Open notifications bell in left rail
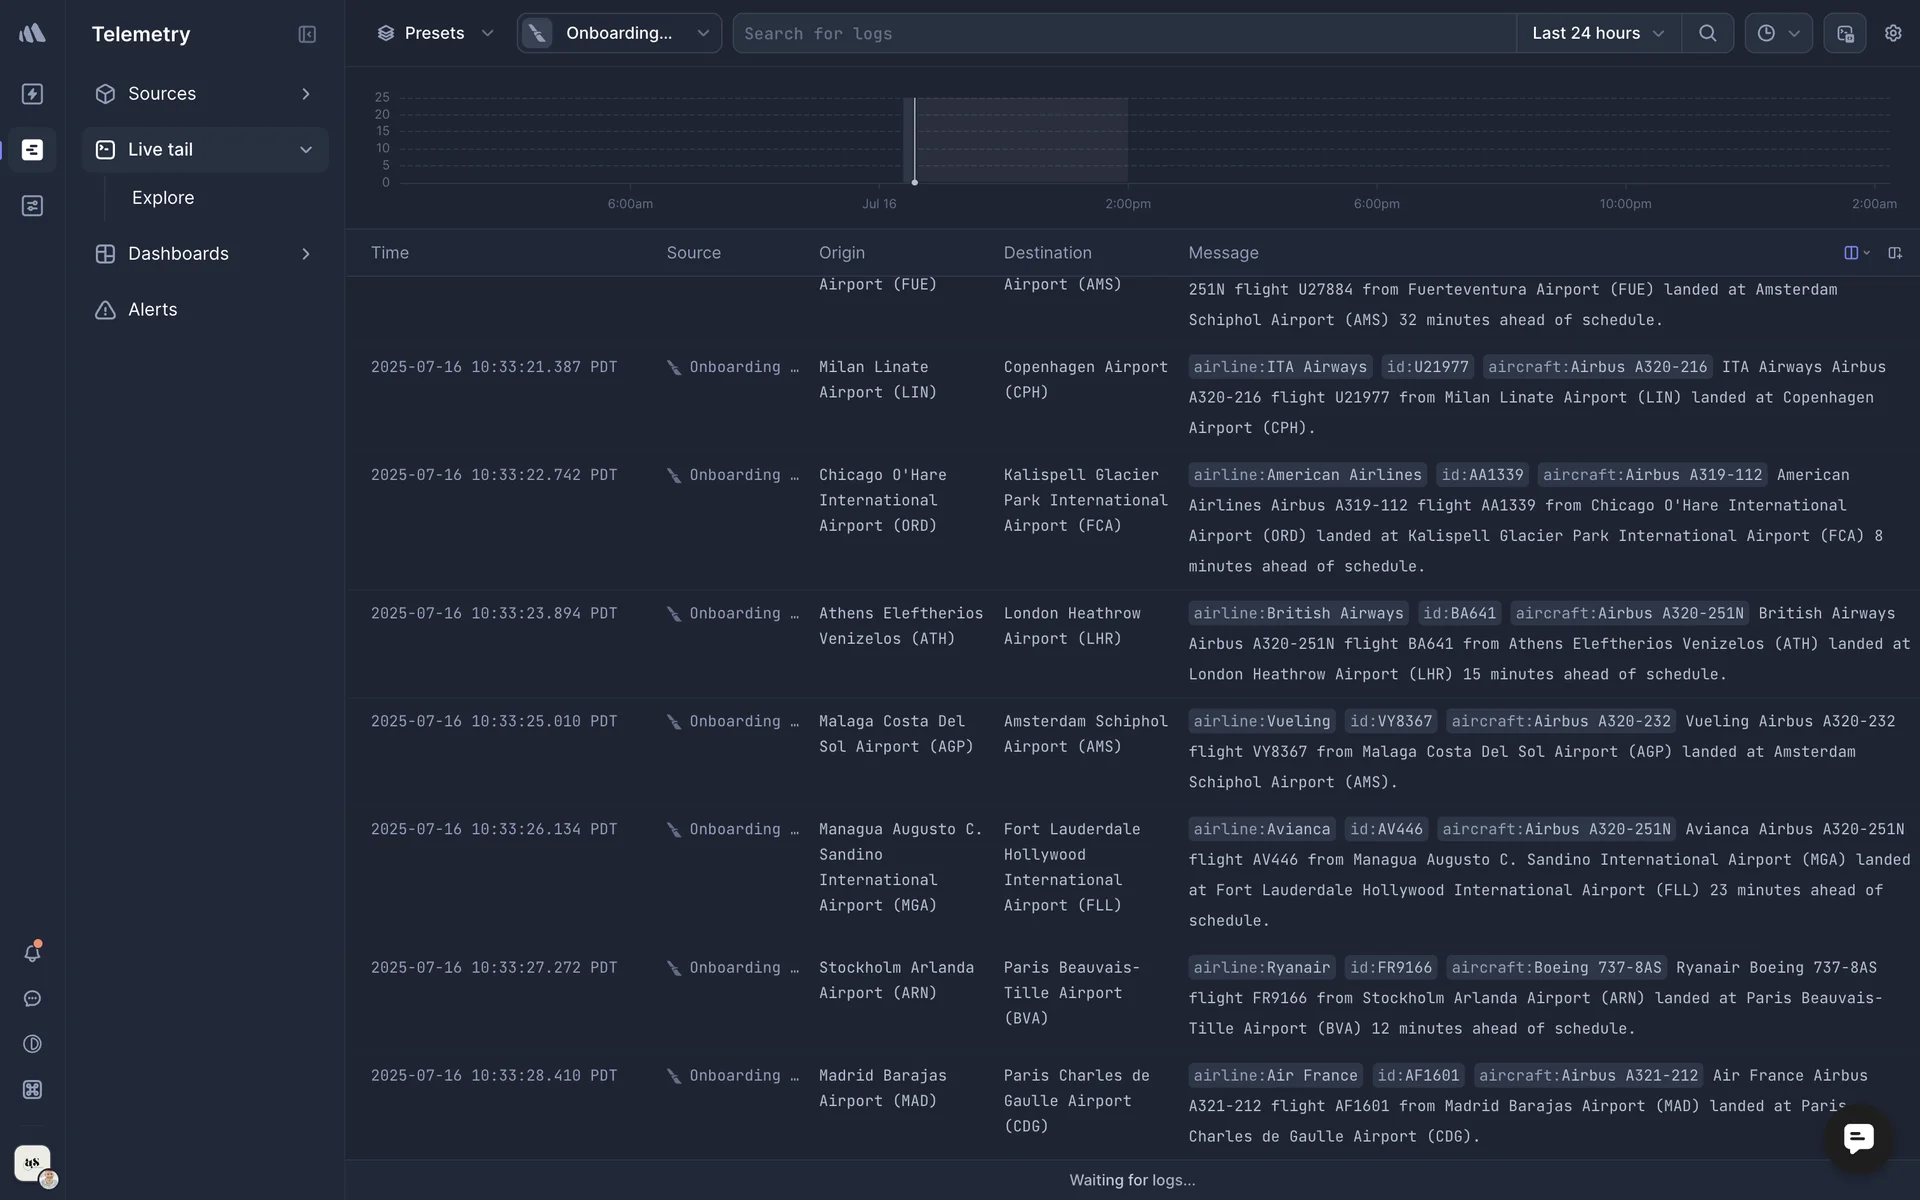1920x1200 pixels. click(x=32, y=952)
